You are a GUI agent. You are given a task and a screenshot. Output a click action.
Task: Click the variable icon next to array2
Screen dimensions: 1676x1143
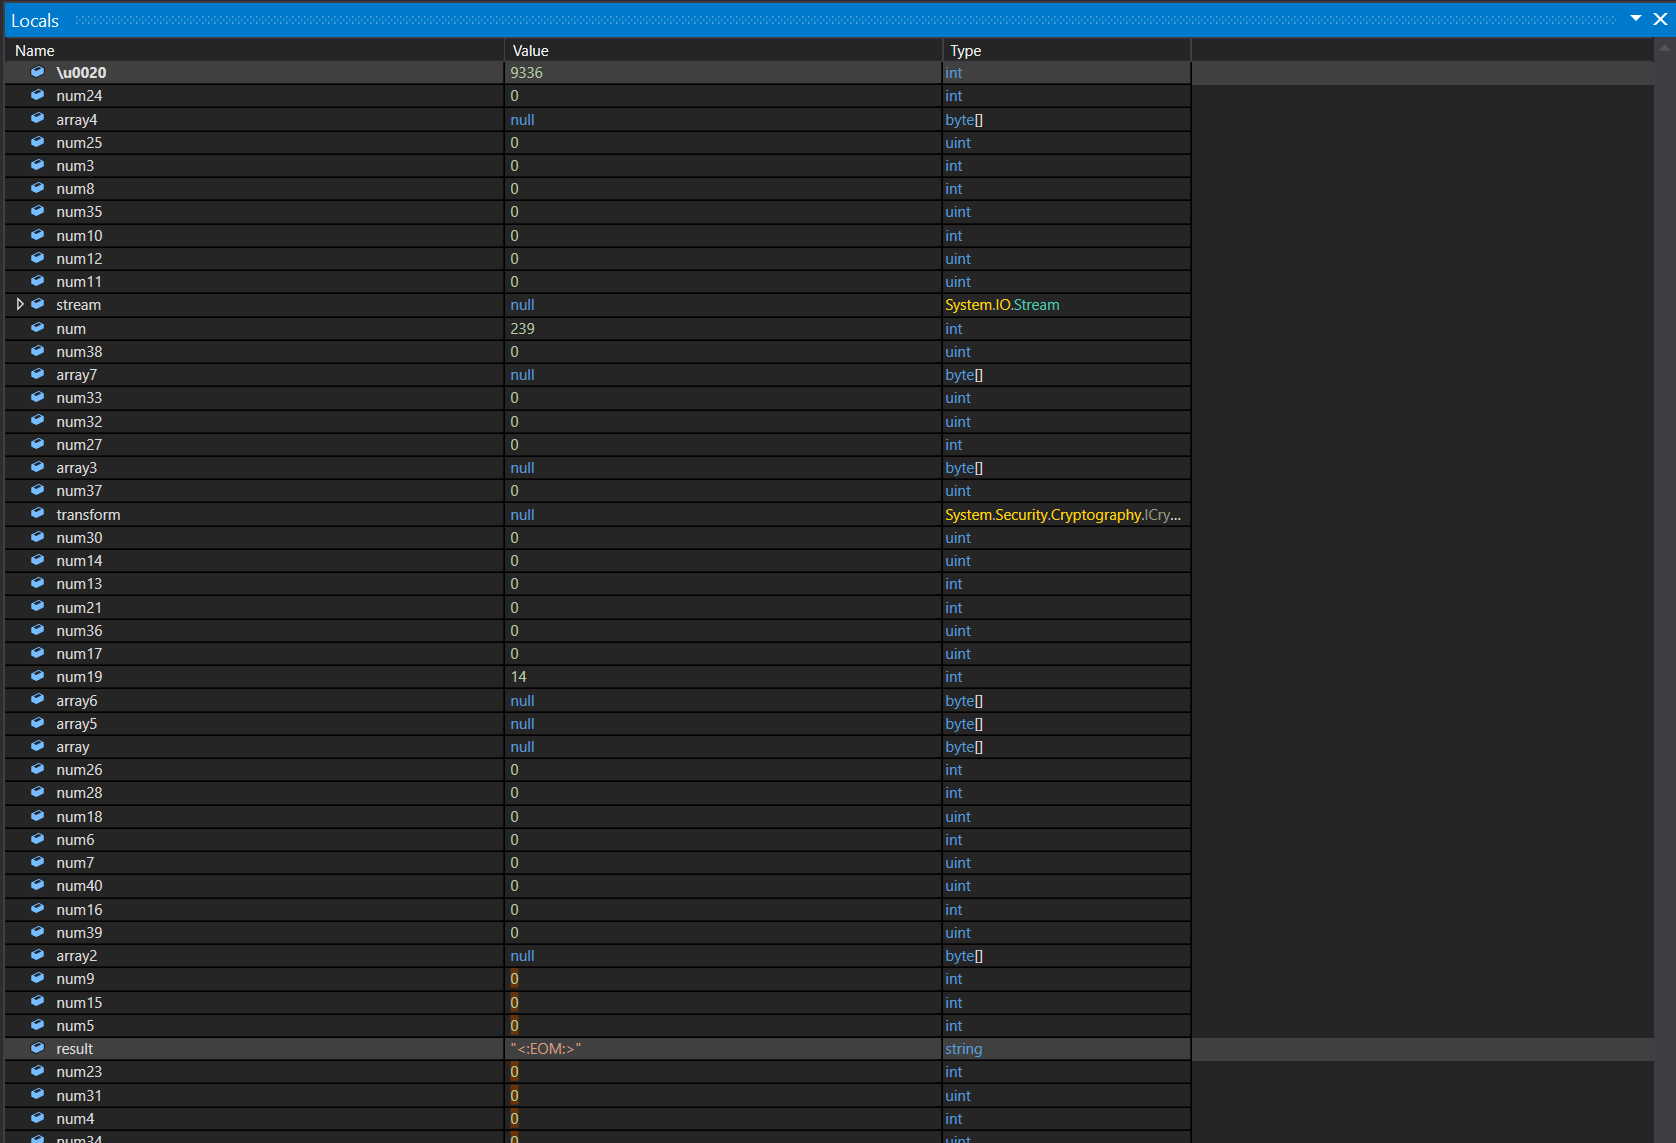(x=37, y=955)
